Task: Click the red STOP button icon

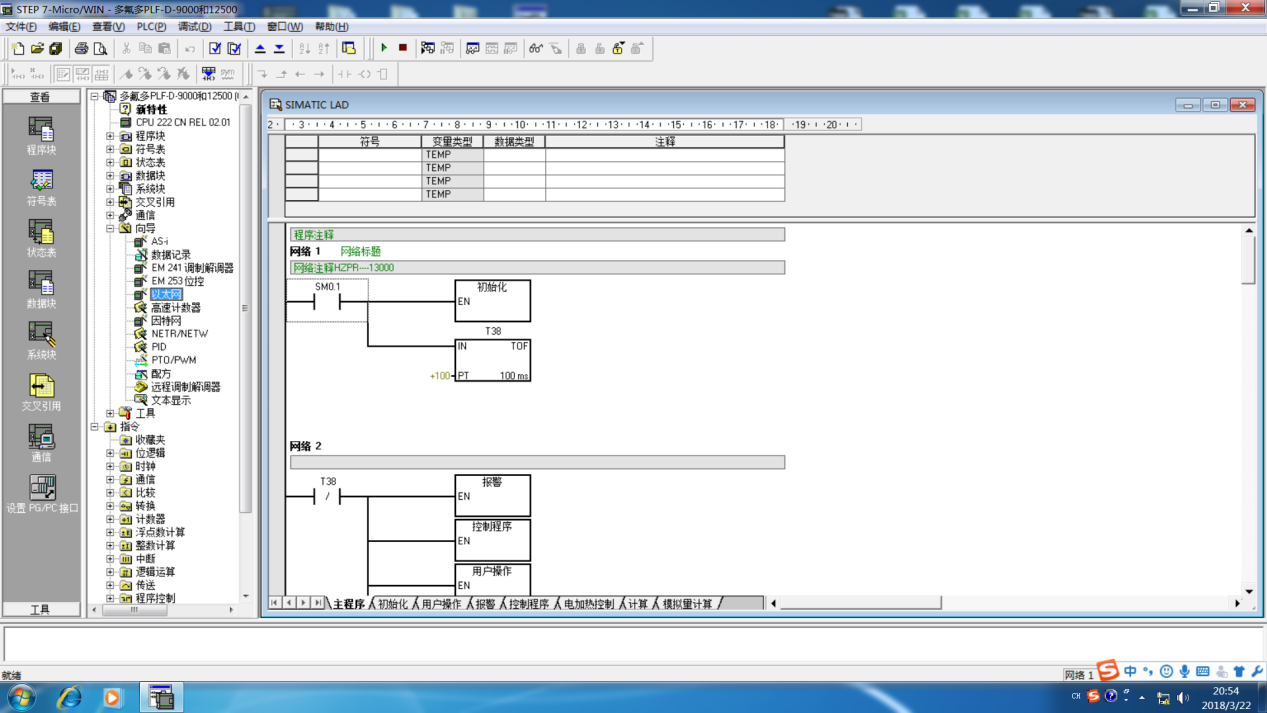Action: (x=403, y=48)
